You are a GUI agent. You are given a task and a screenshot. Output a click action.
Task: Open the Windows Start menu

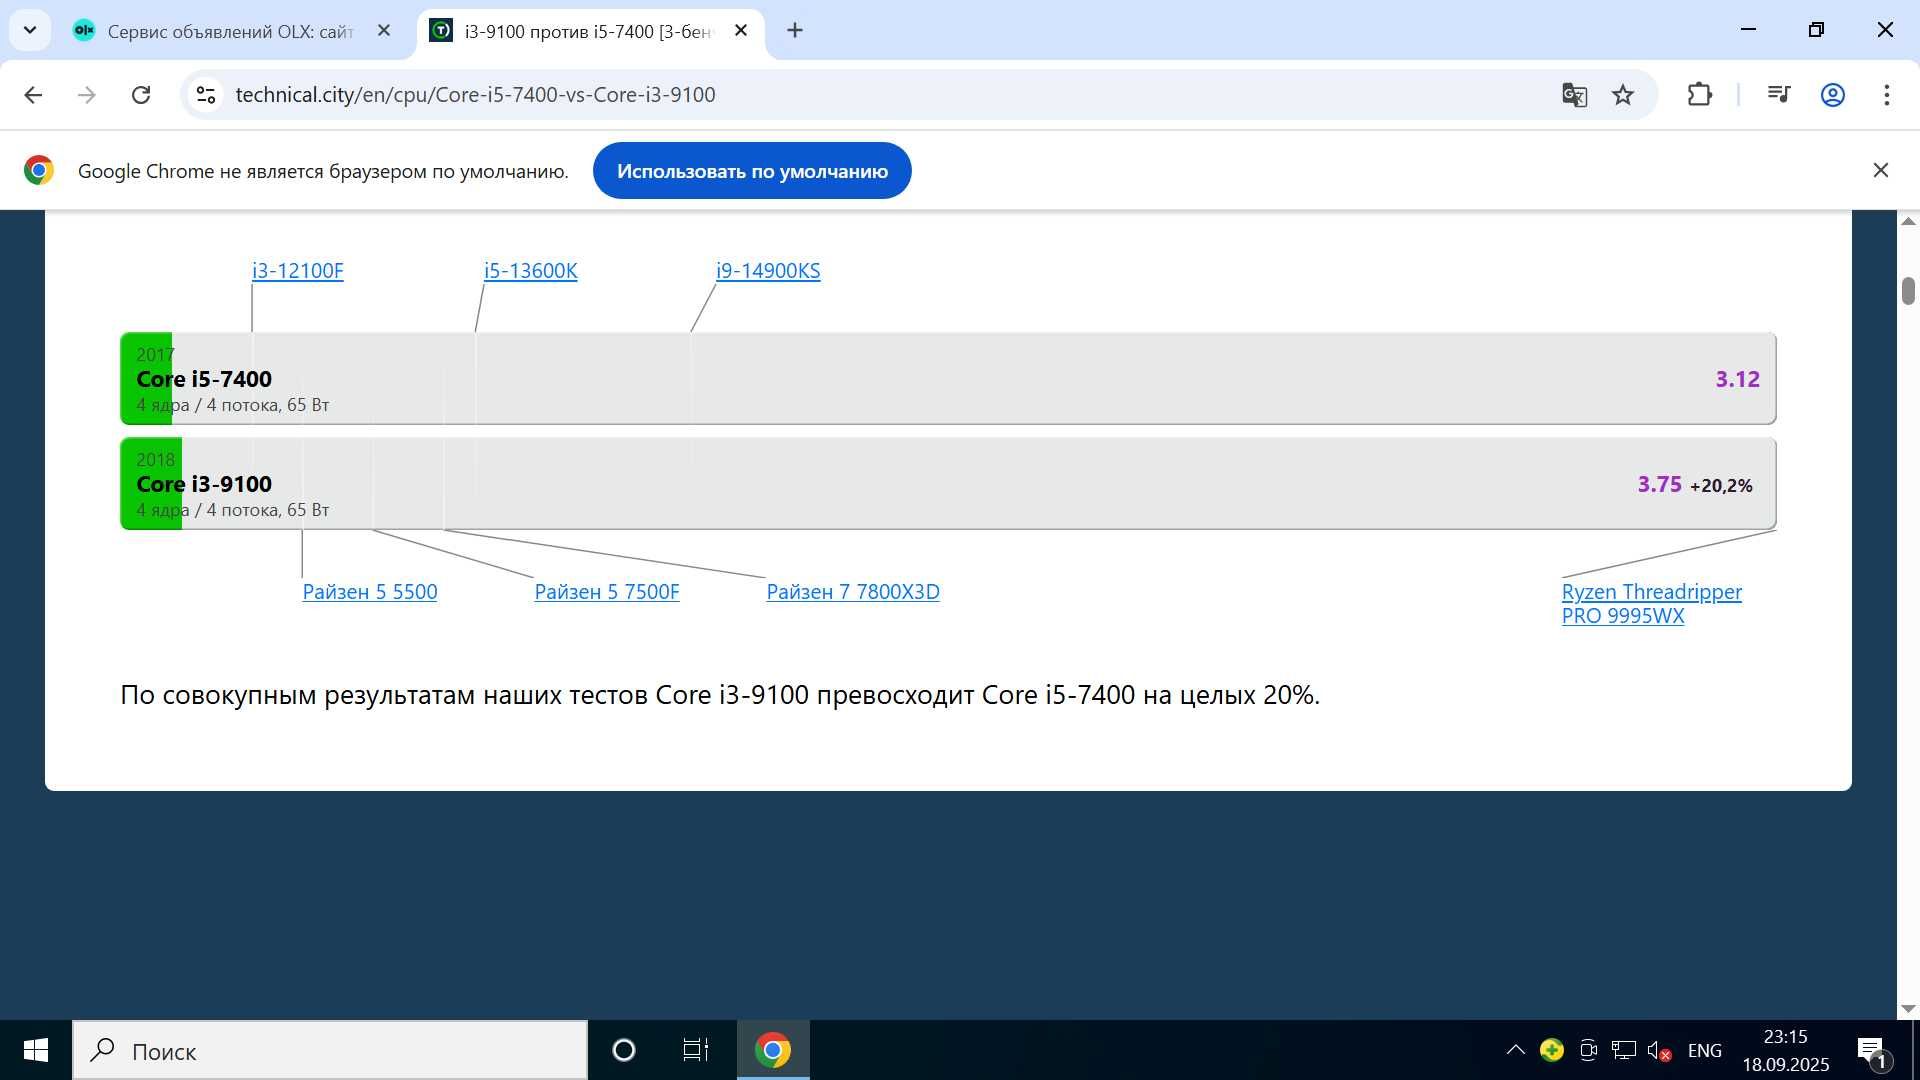tap(36, 1050)
